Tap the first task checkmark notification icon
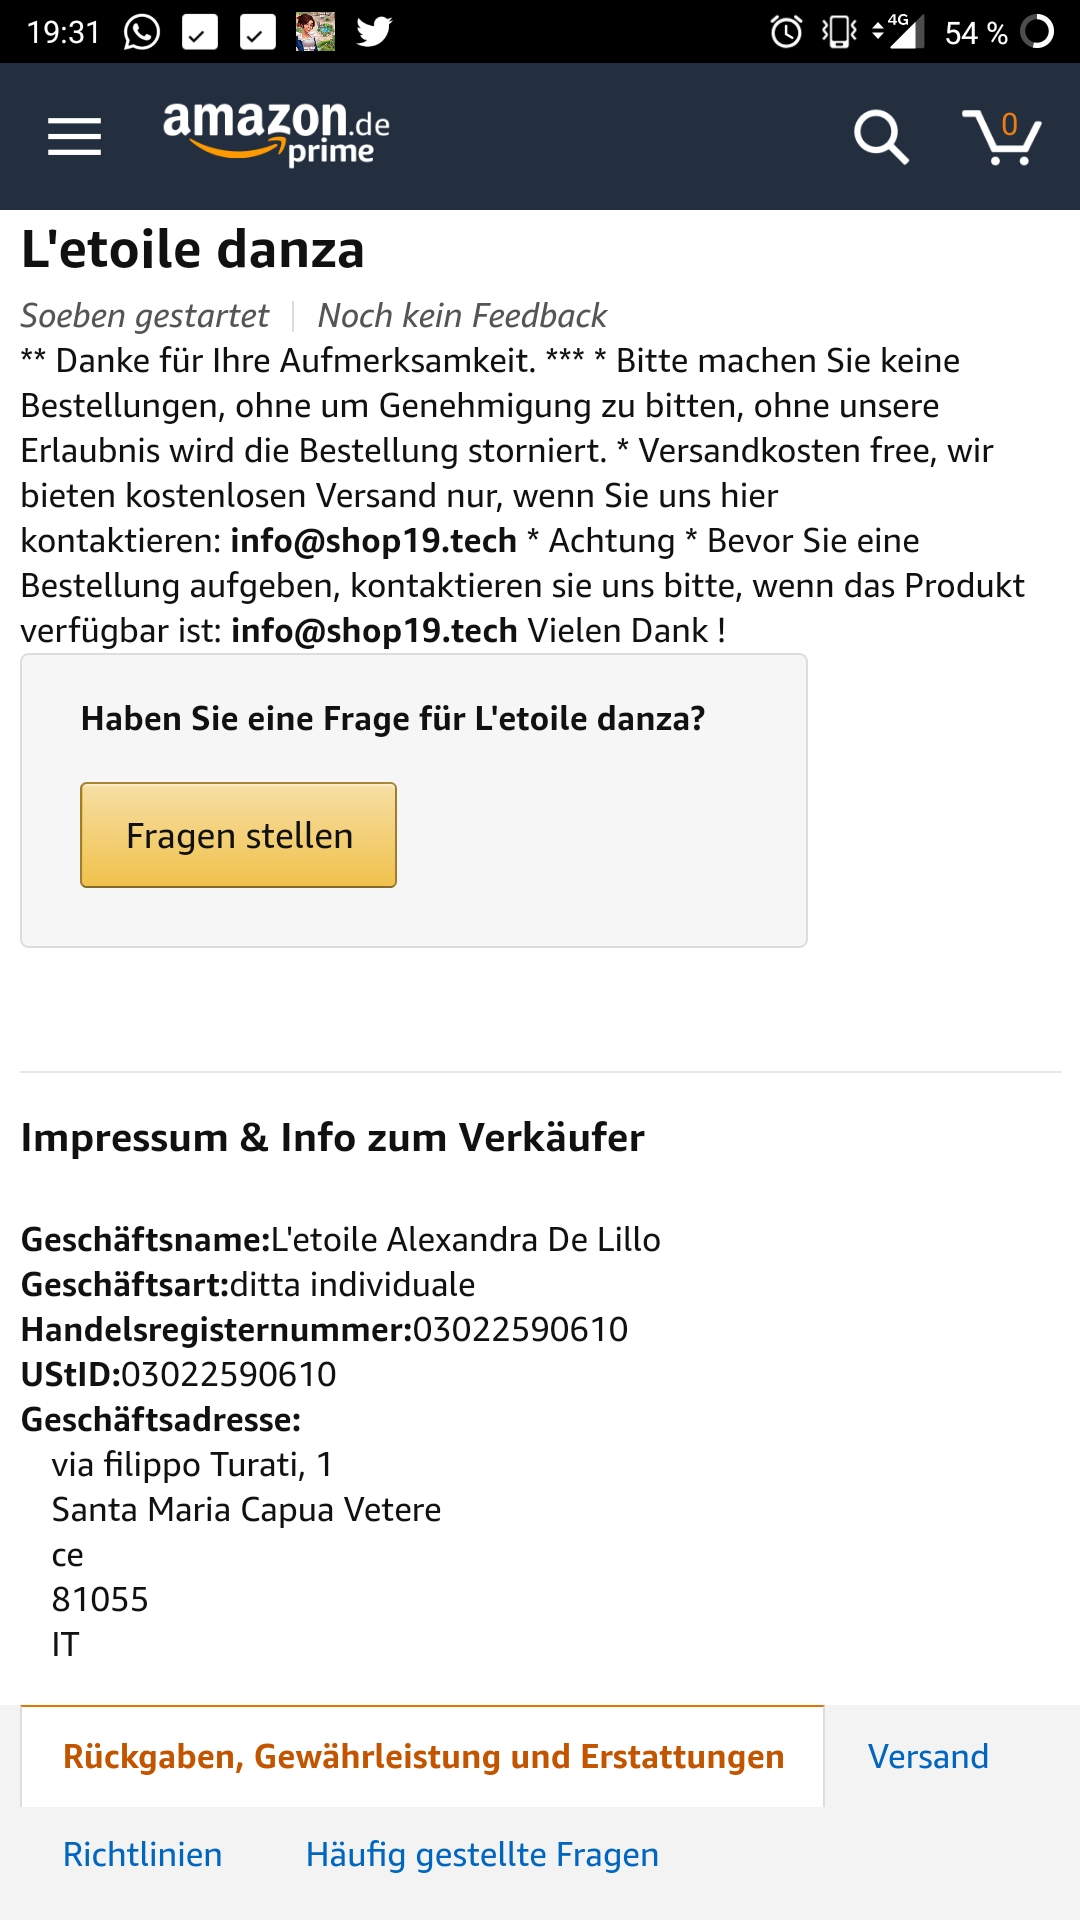 click(x=200, y=32)
